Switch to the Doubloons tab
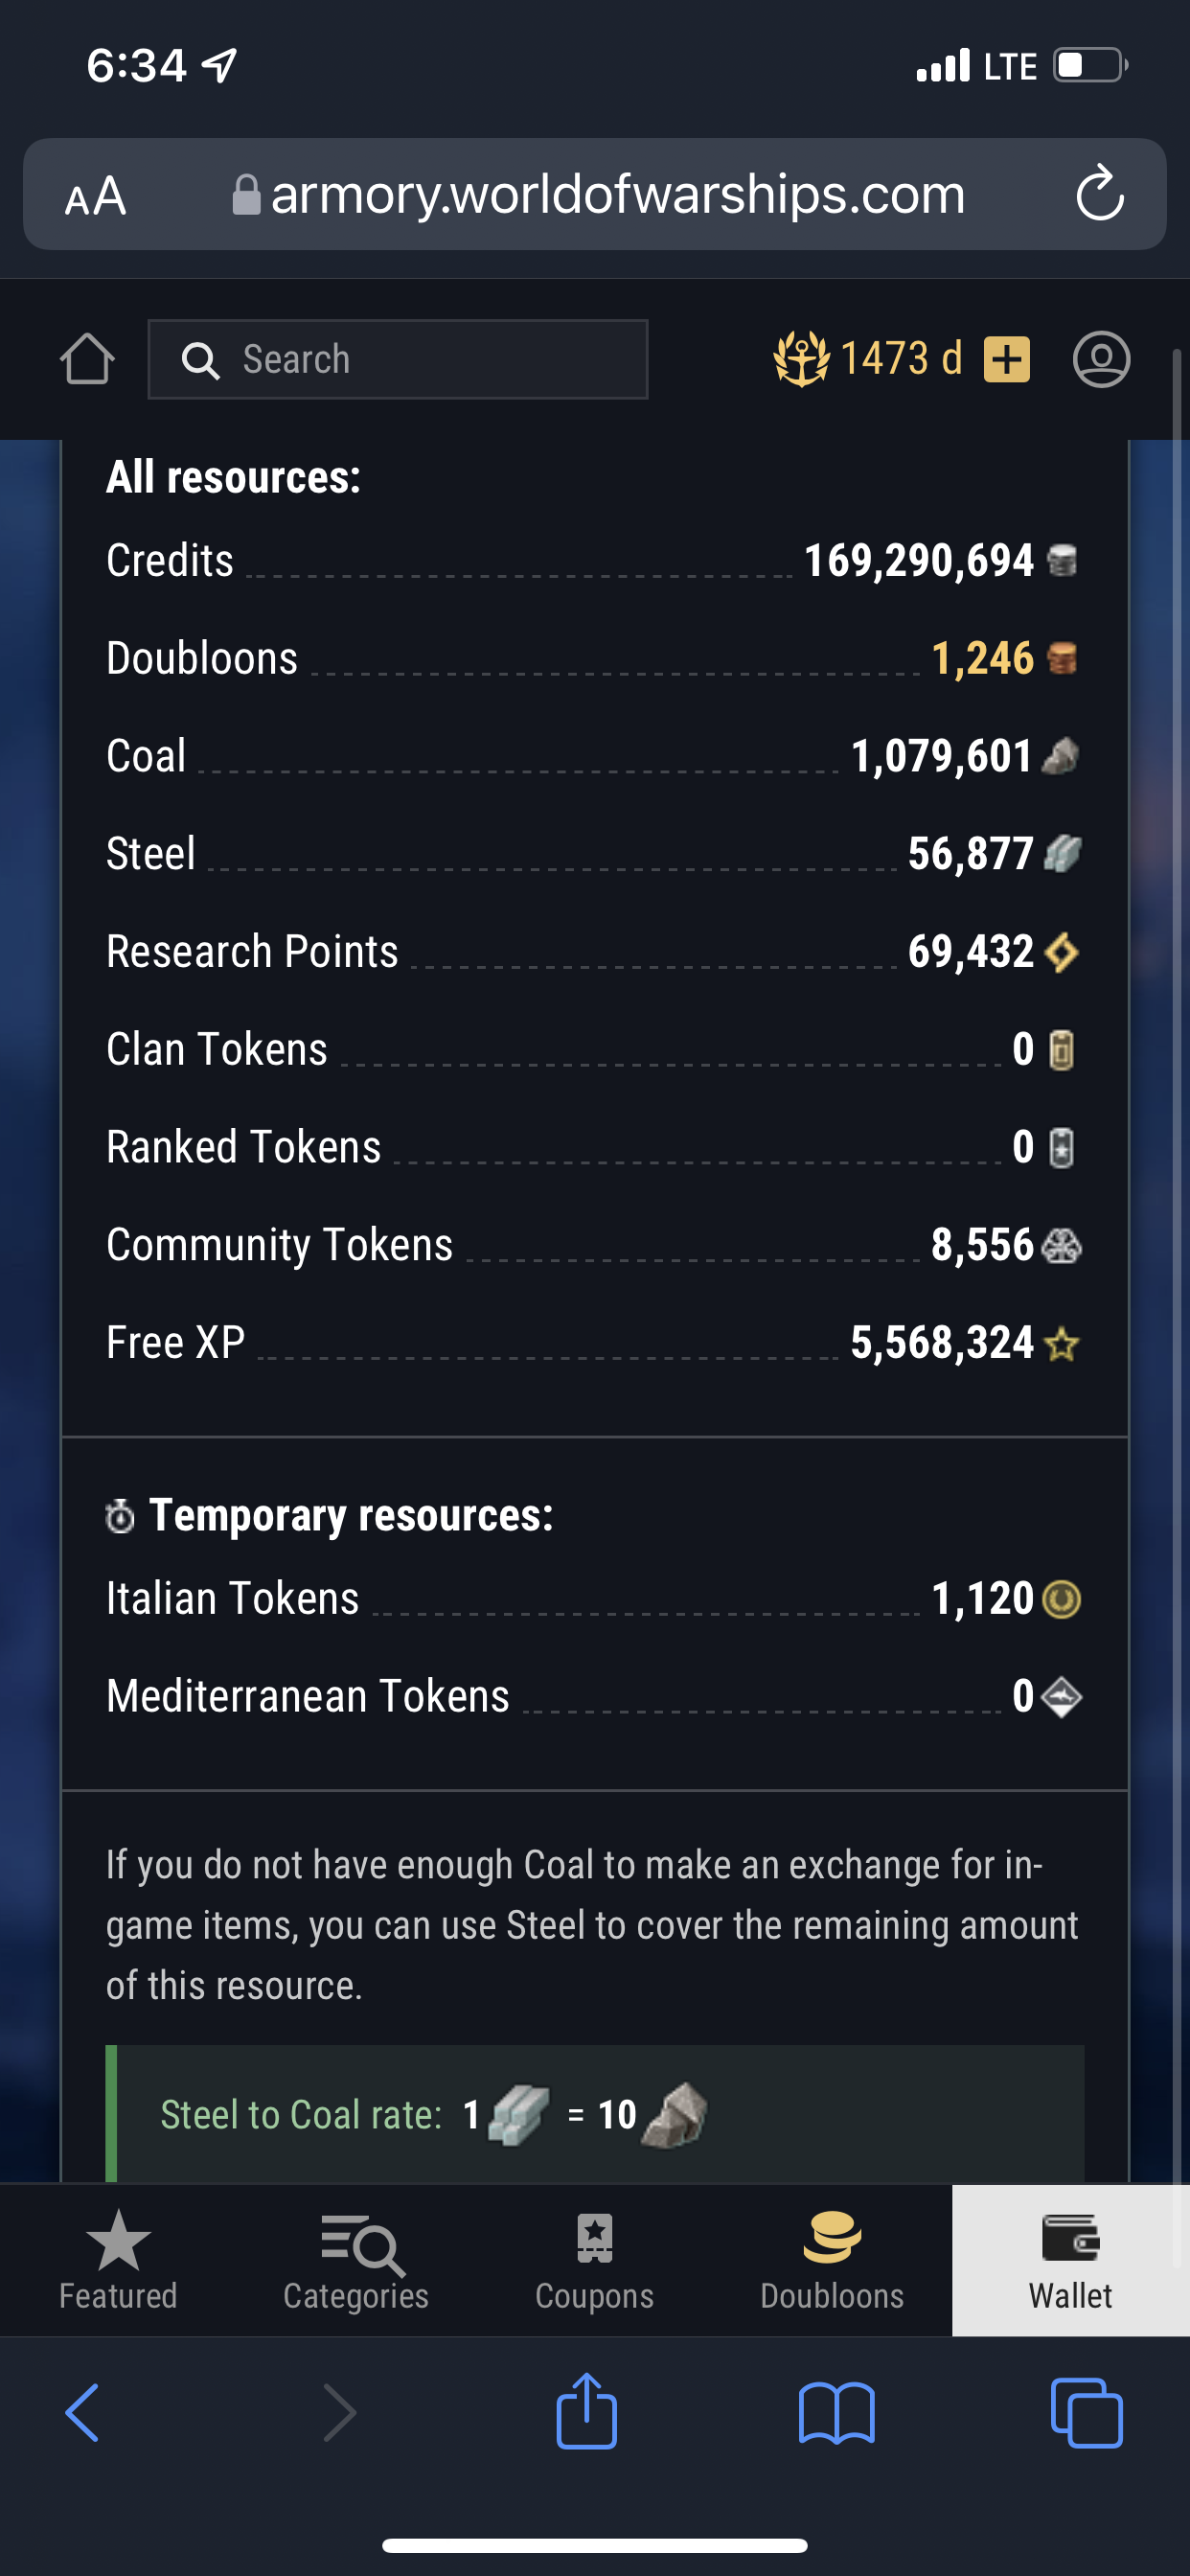 pyautogui.click(x=832, y=2260)
